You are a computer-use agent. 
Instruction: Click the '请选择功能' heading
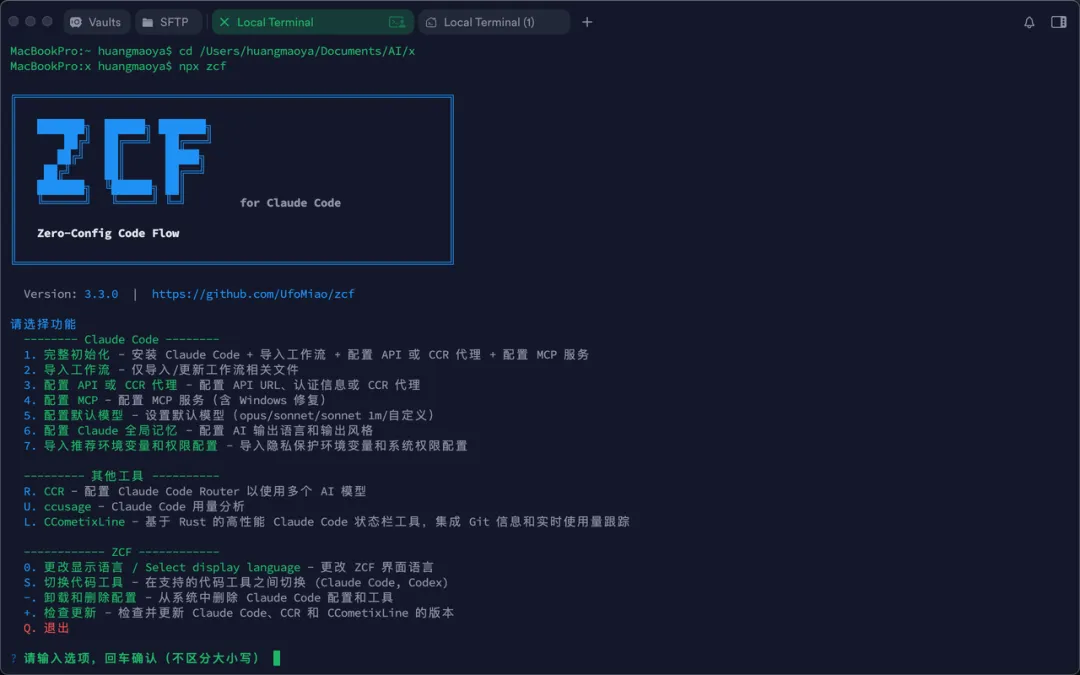[43, 324]
